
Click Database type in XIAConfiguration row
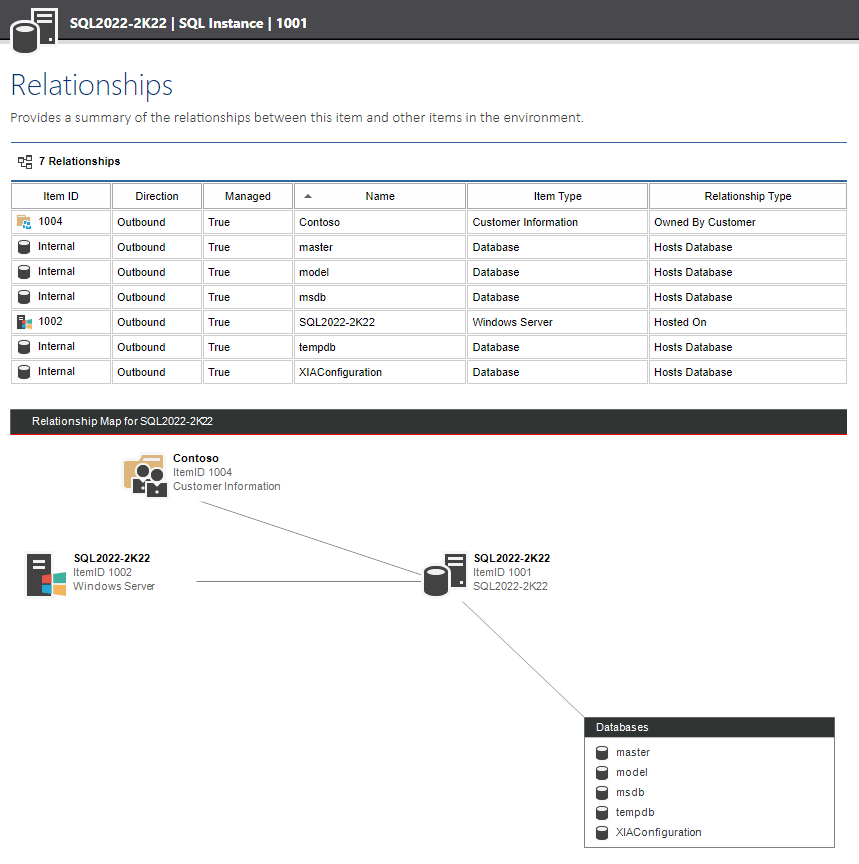557,372
